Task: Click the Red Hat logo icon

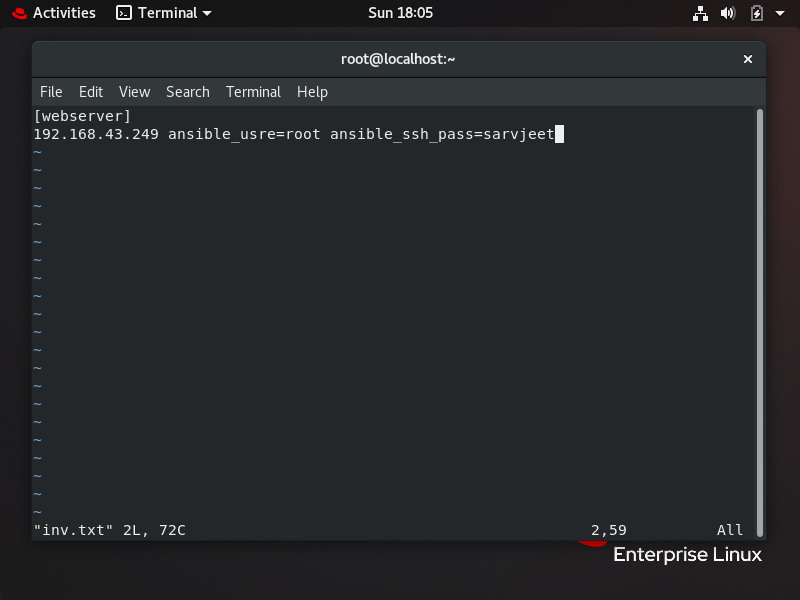Action: click(x=19, y=13)
